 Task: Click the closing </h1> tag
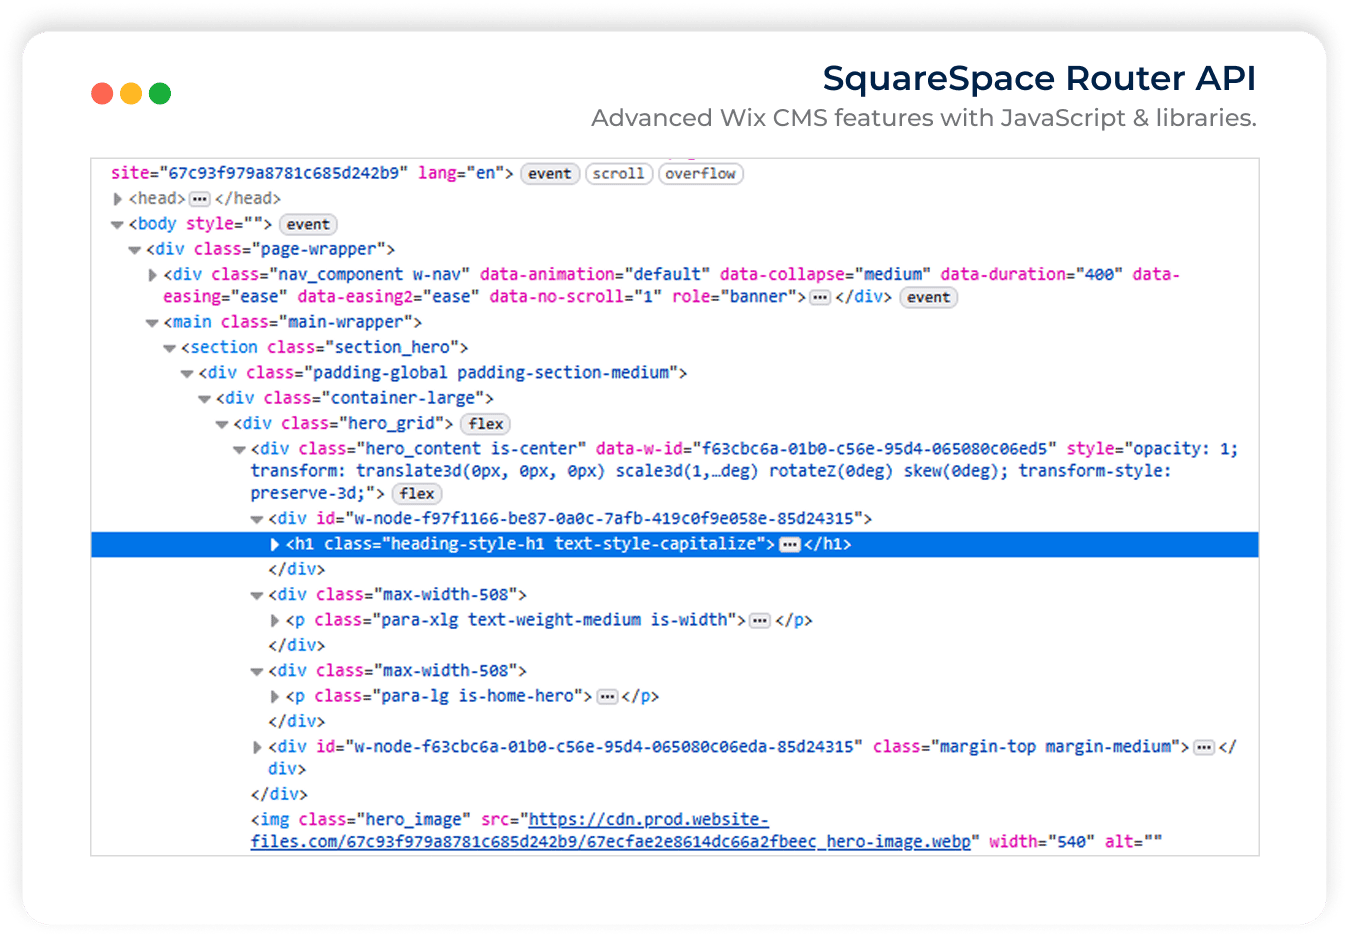(x=828, y=545)
